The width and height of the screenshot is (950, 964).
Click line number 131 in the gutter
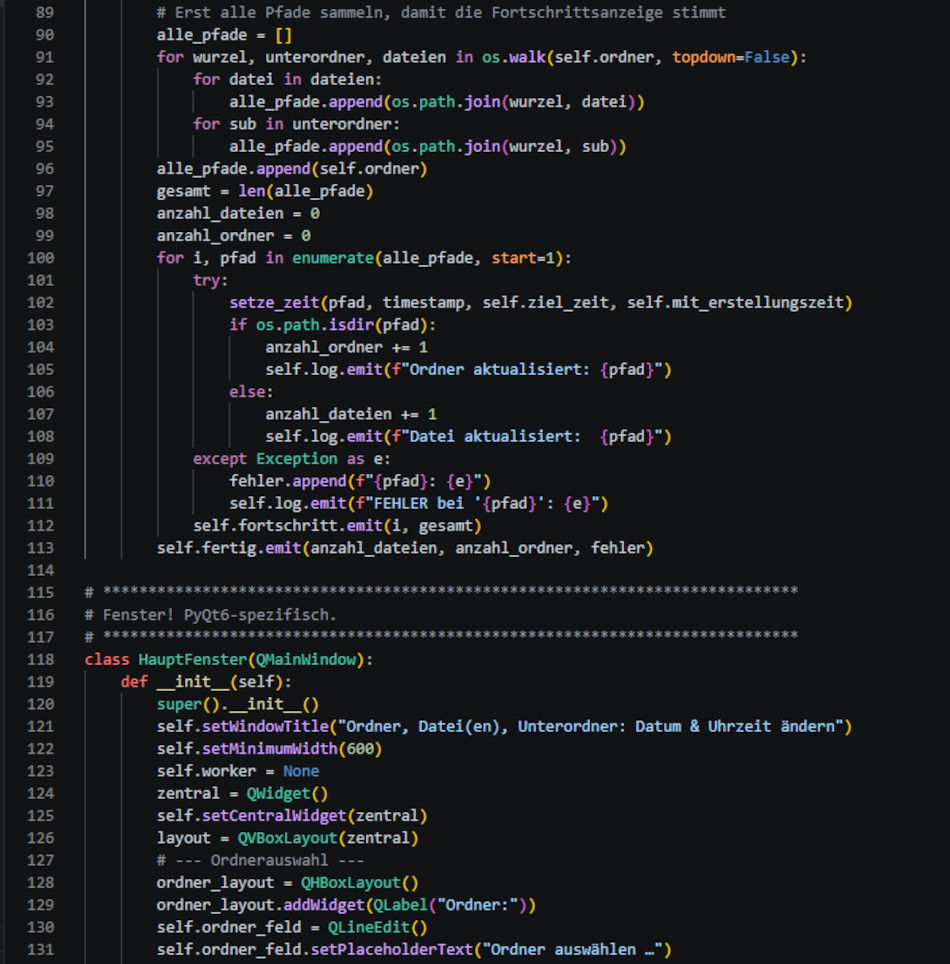[x=41, y=949]
